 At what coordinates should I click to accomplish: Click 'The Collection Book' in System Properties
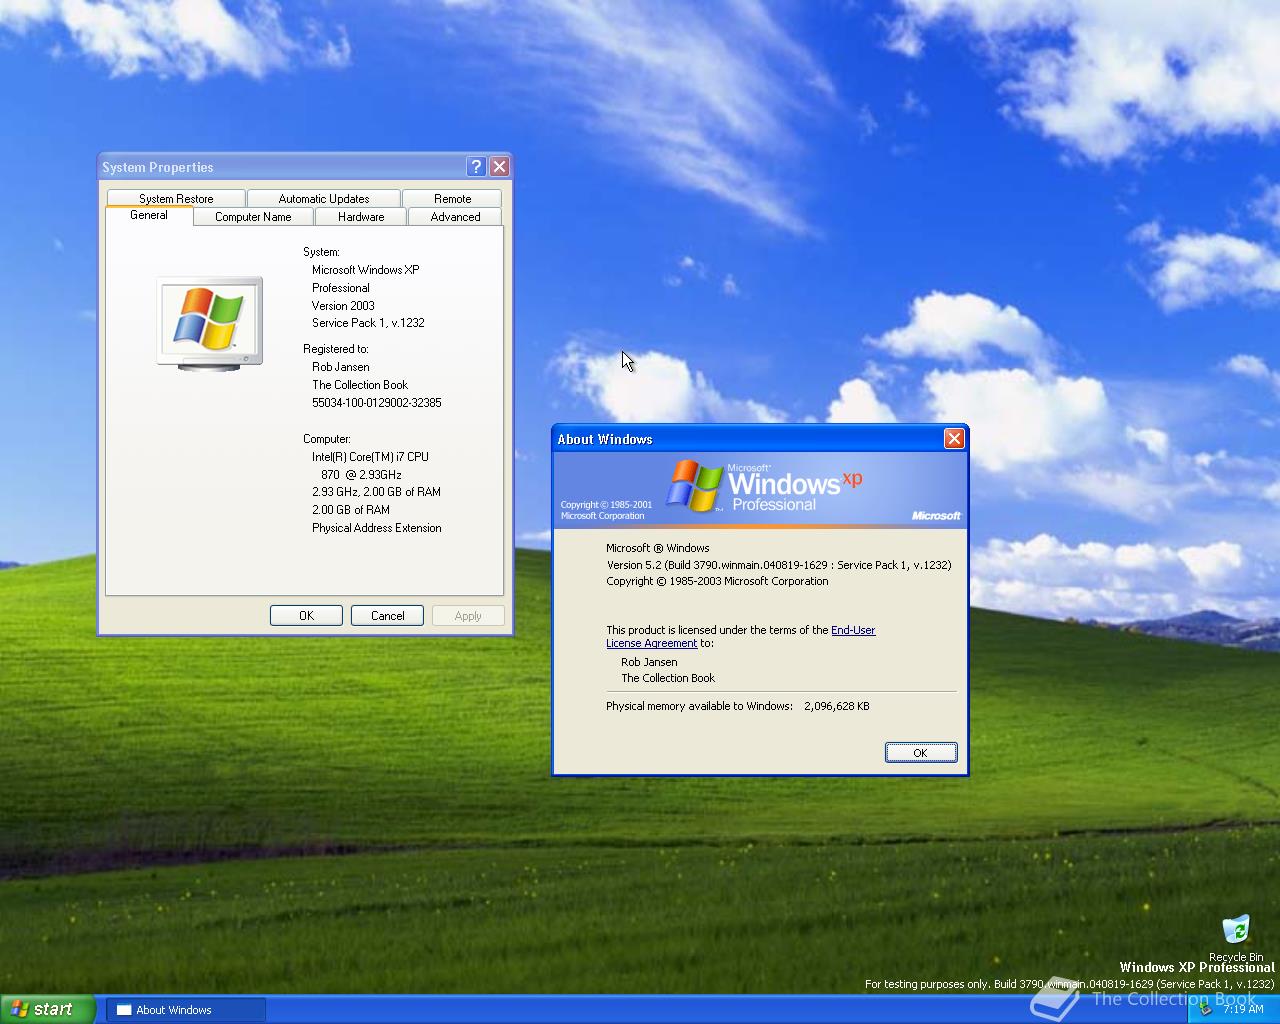click(360, 385)
